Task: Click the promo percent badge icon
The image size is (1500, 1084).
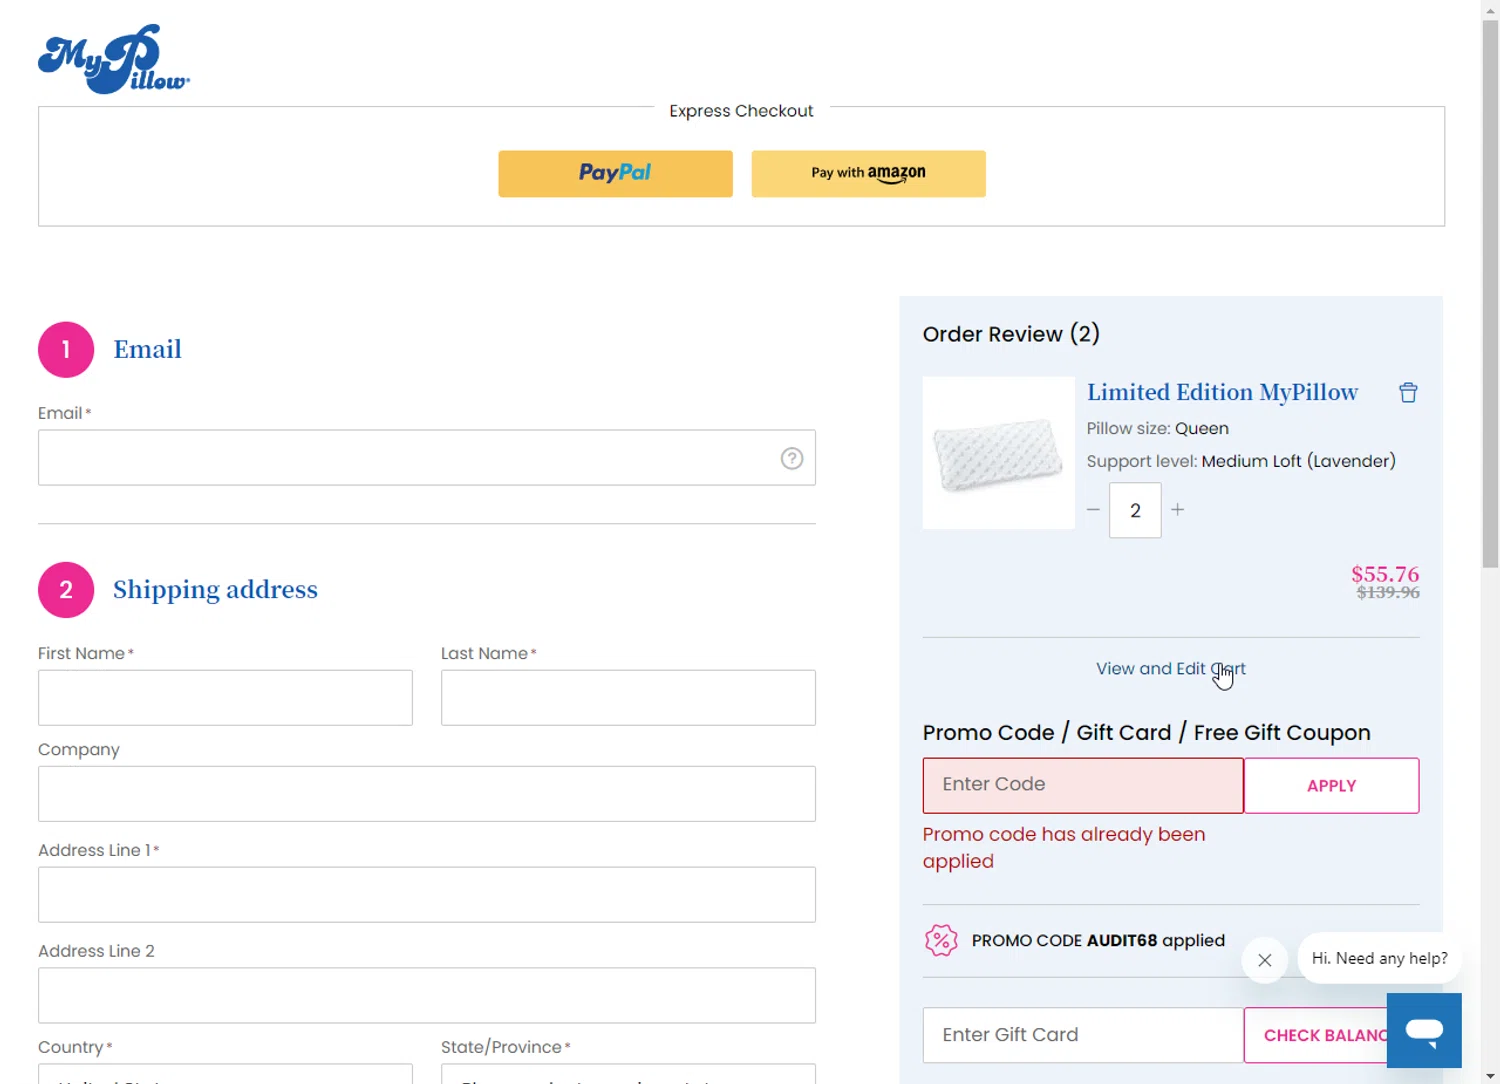Action: (941, 940)
